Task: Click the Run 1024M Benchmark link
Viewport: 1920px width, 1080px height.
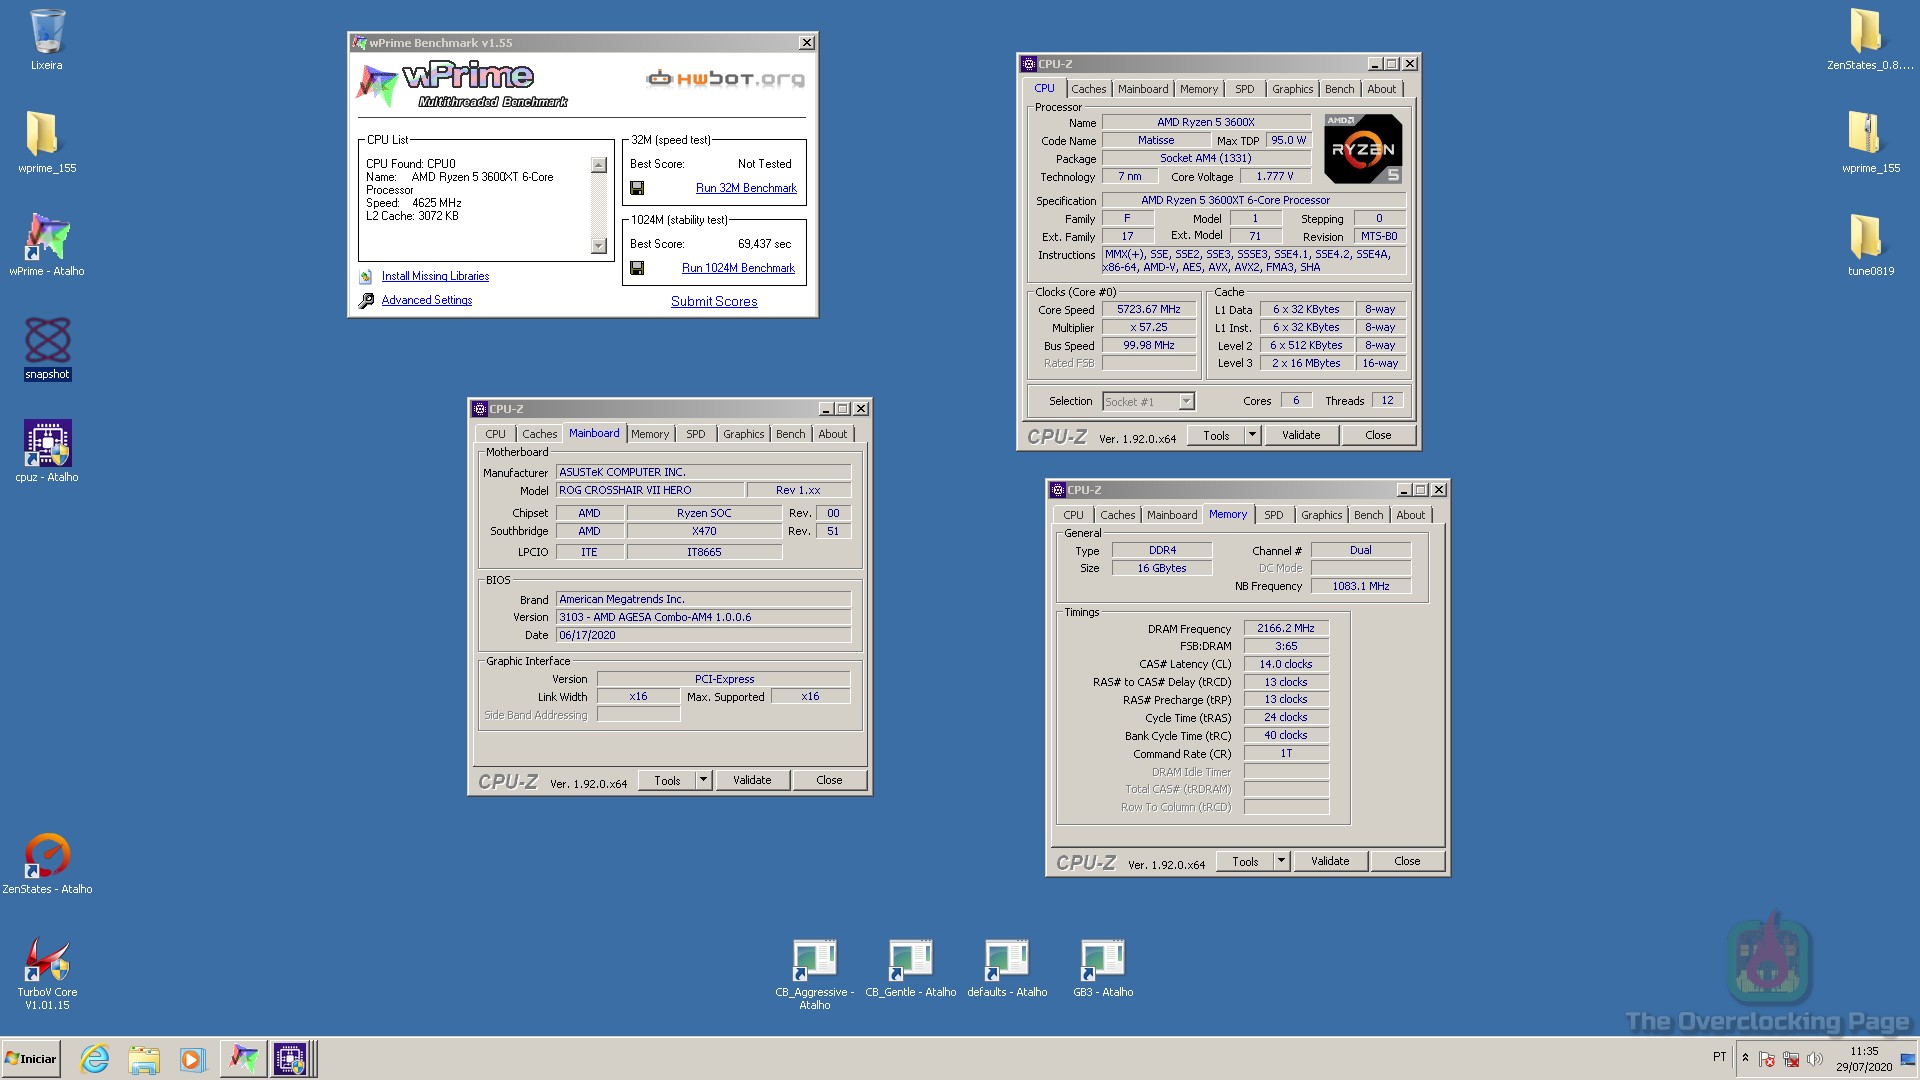Action: click(738, 268)
